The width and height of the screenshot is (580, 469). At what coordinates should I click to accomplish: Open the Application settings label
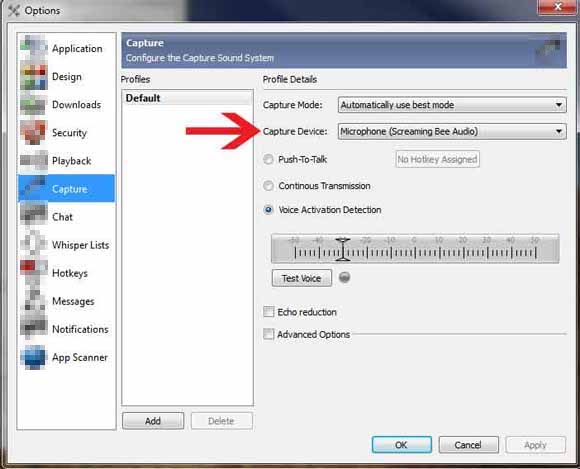tap(77, 48)
